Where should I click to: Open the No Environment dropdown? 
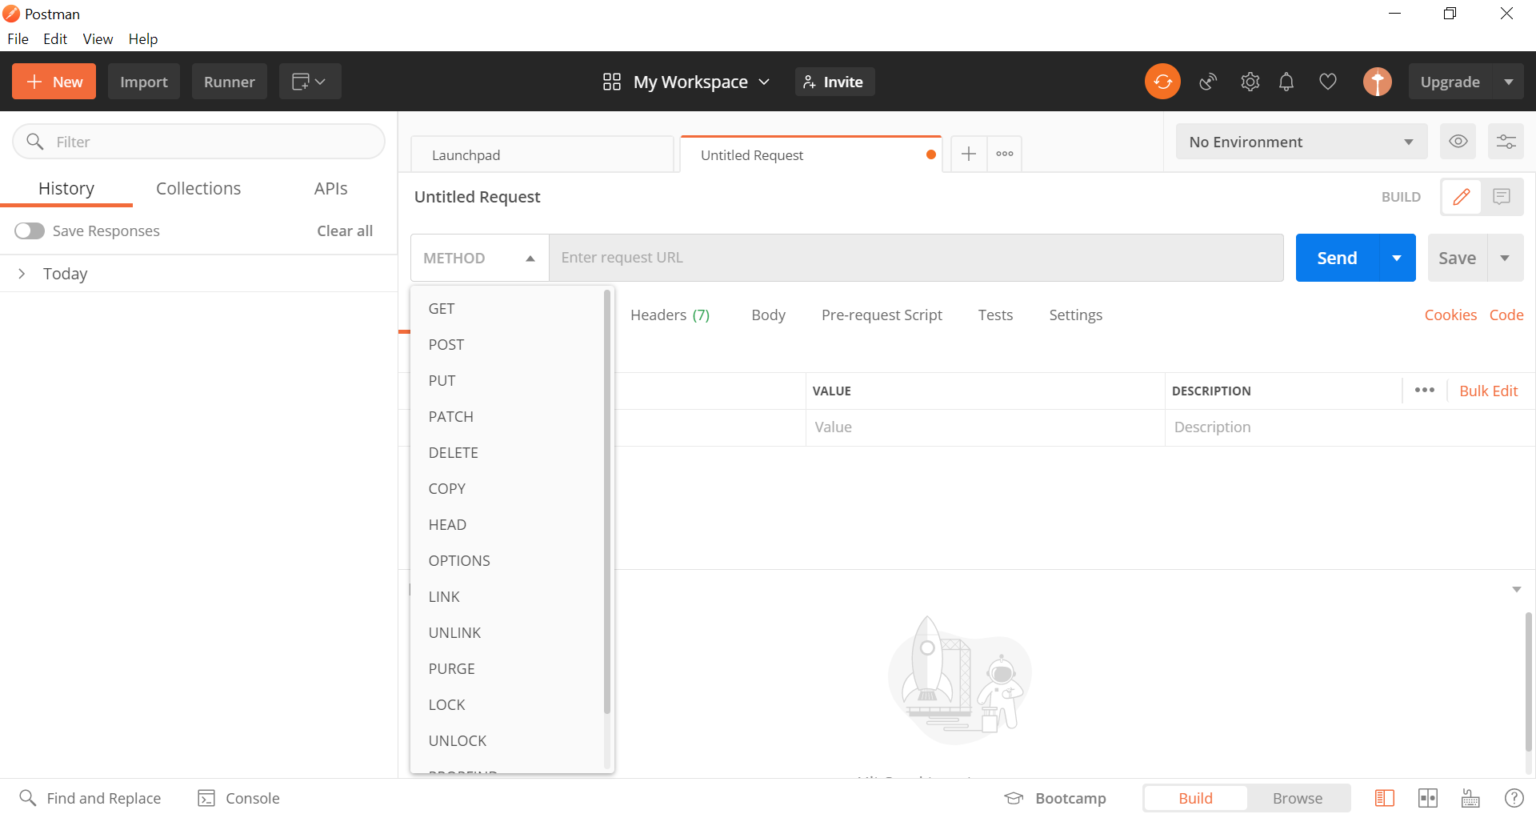coord(1300,141)
